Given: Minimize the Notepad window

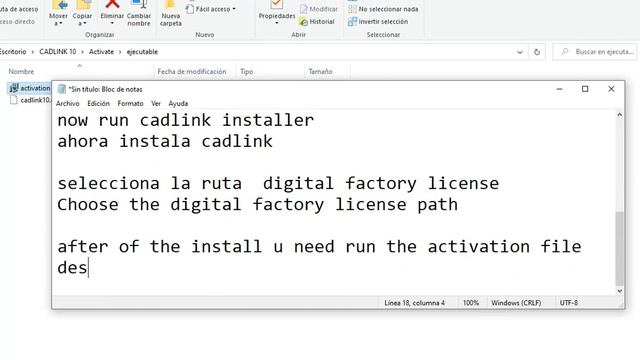Looking at the screenshot, I should click(559, 89).
